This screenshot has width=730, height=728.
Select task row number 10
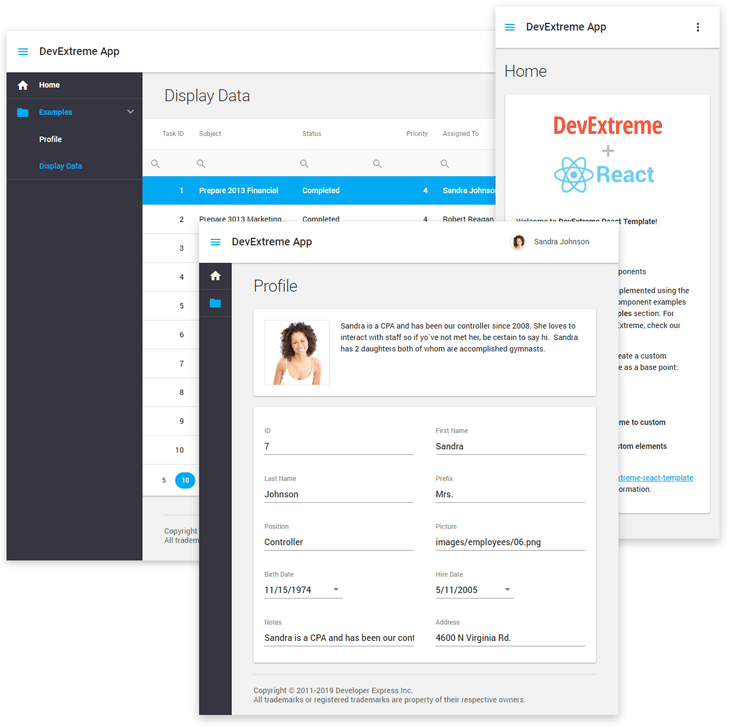pyautogui.click(x=171, y=451)
